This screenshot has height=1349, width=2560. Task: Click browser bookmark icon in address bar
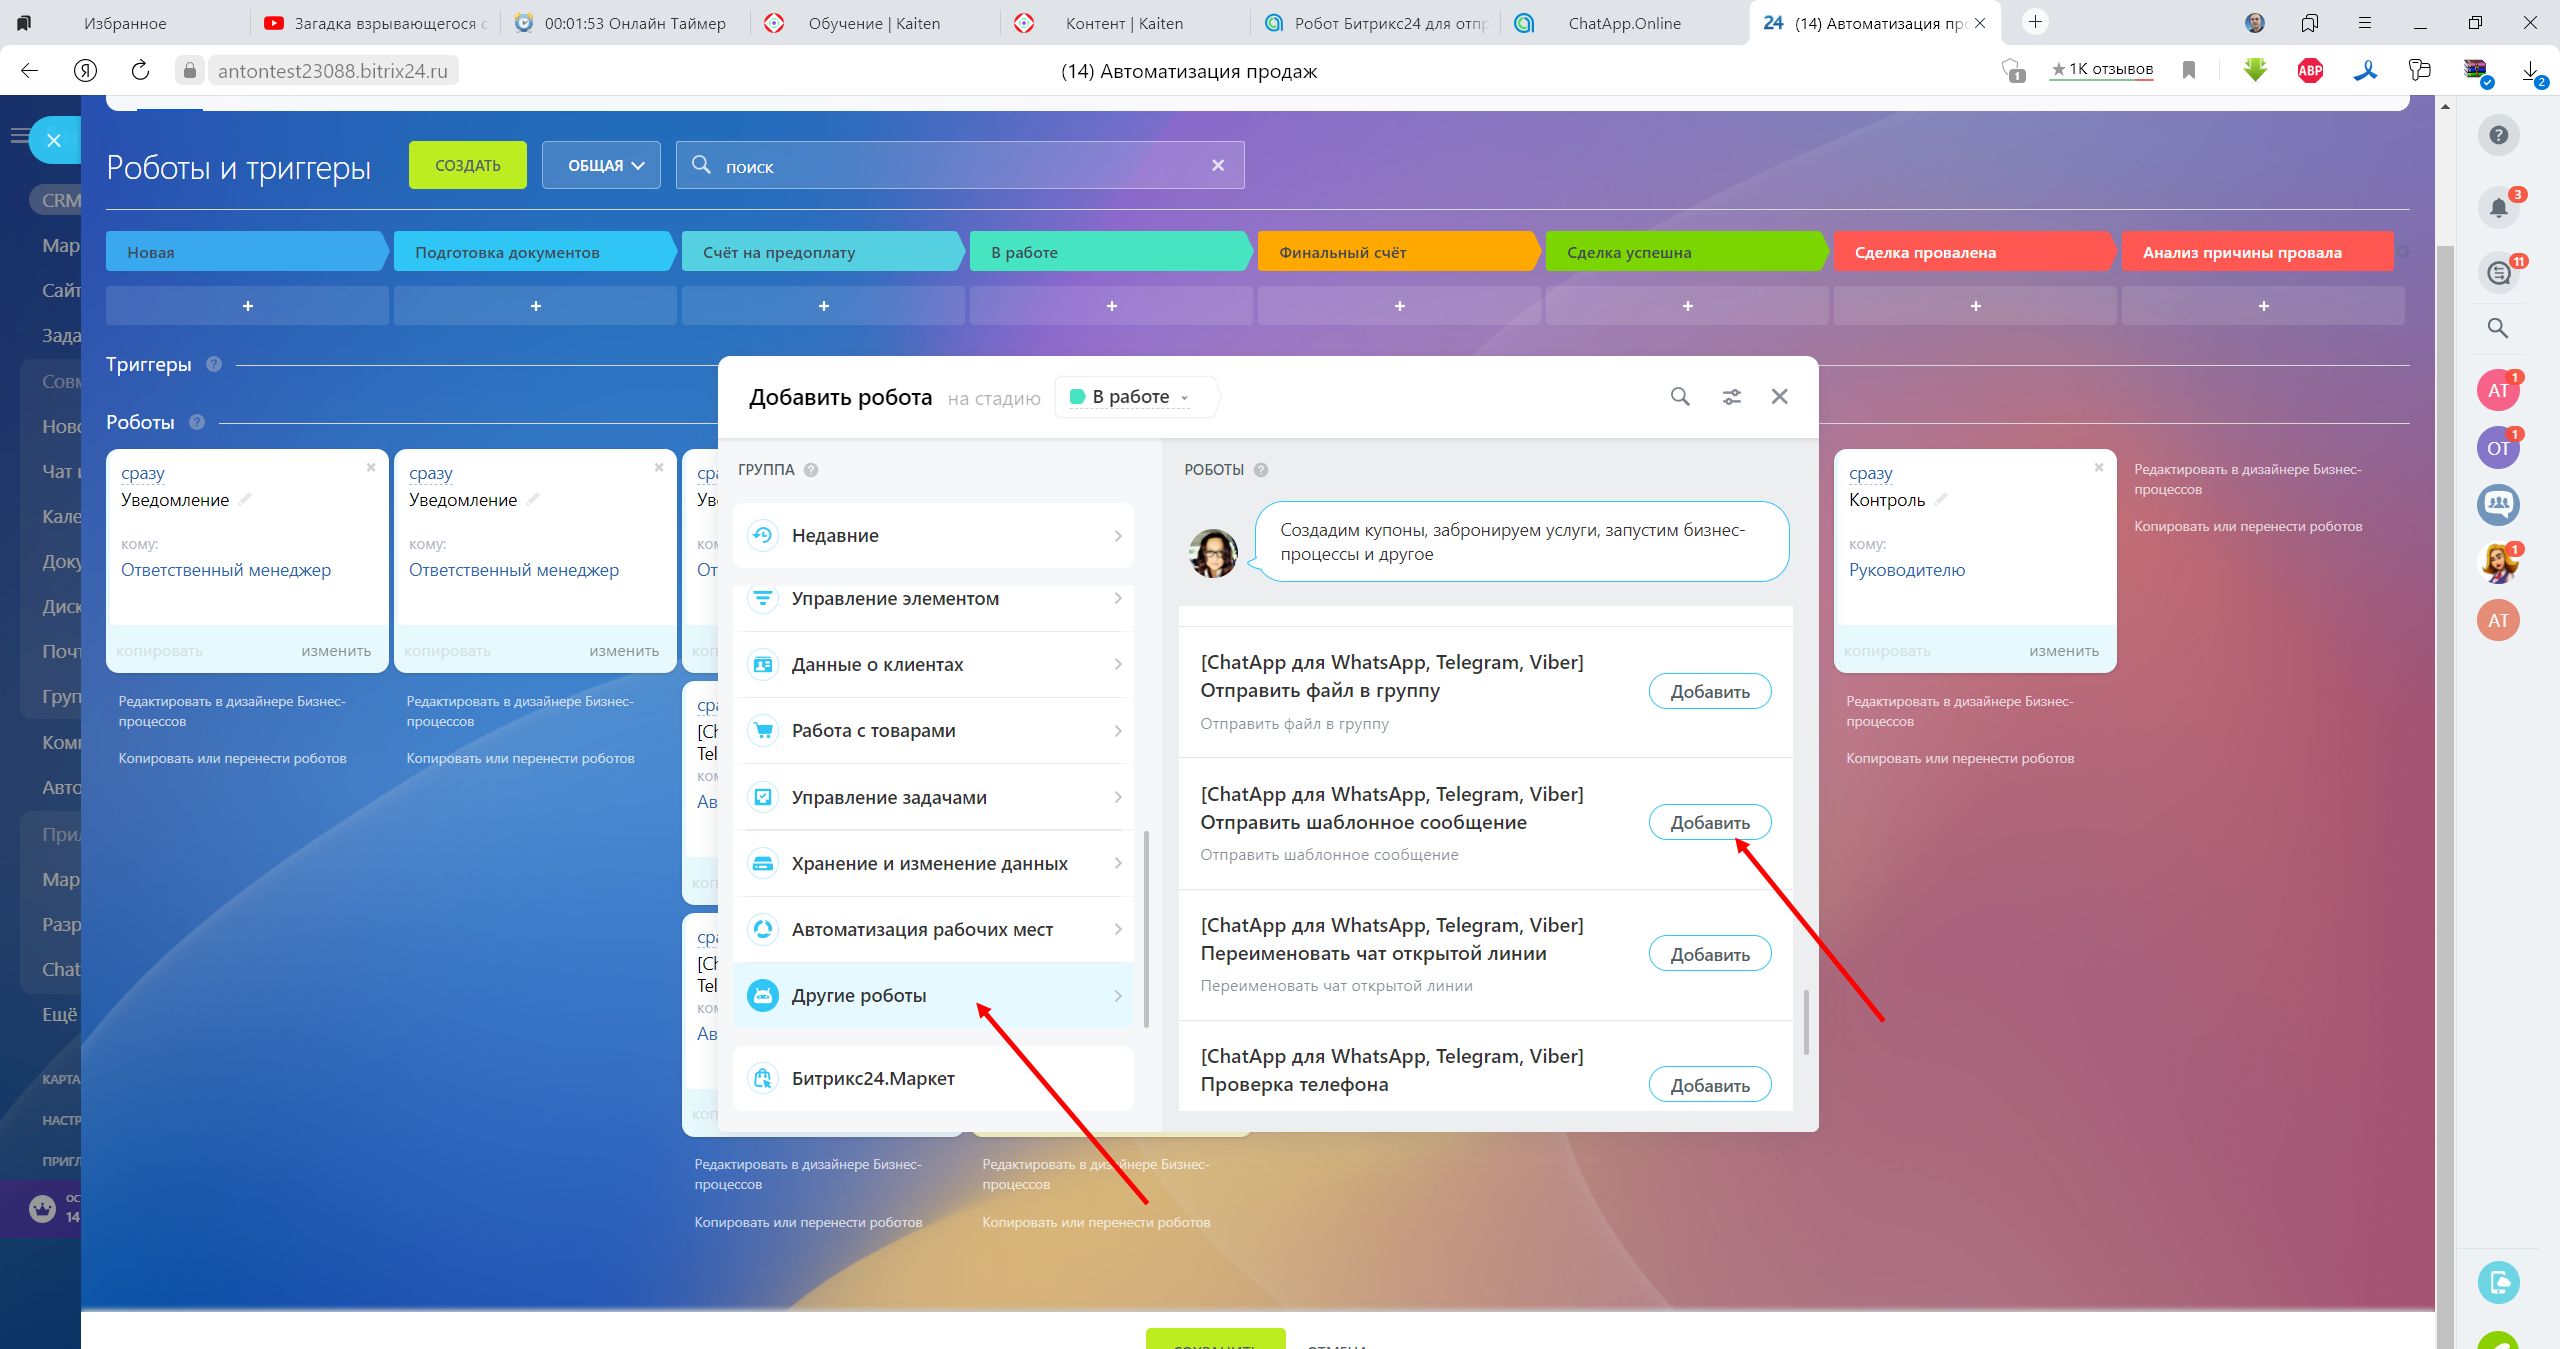pos(2189,70)
